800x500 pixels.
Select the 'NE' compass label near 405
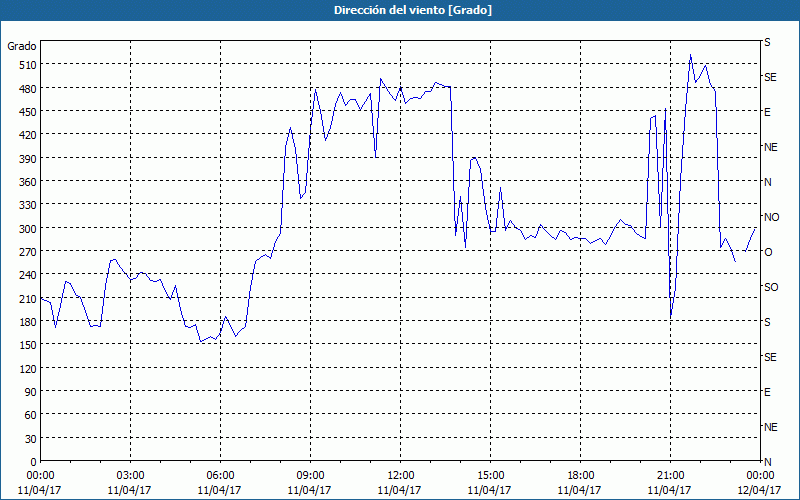click(x=770, y=147)
